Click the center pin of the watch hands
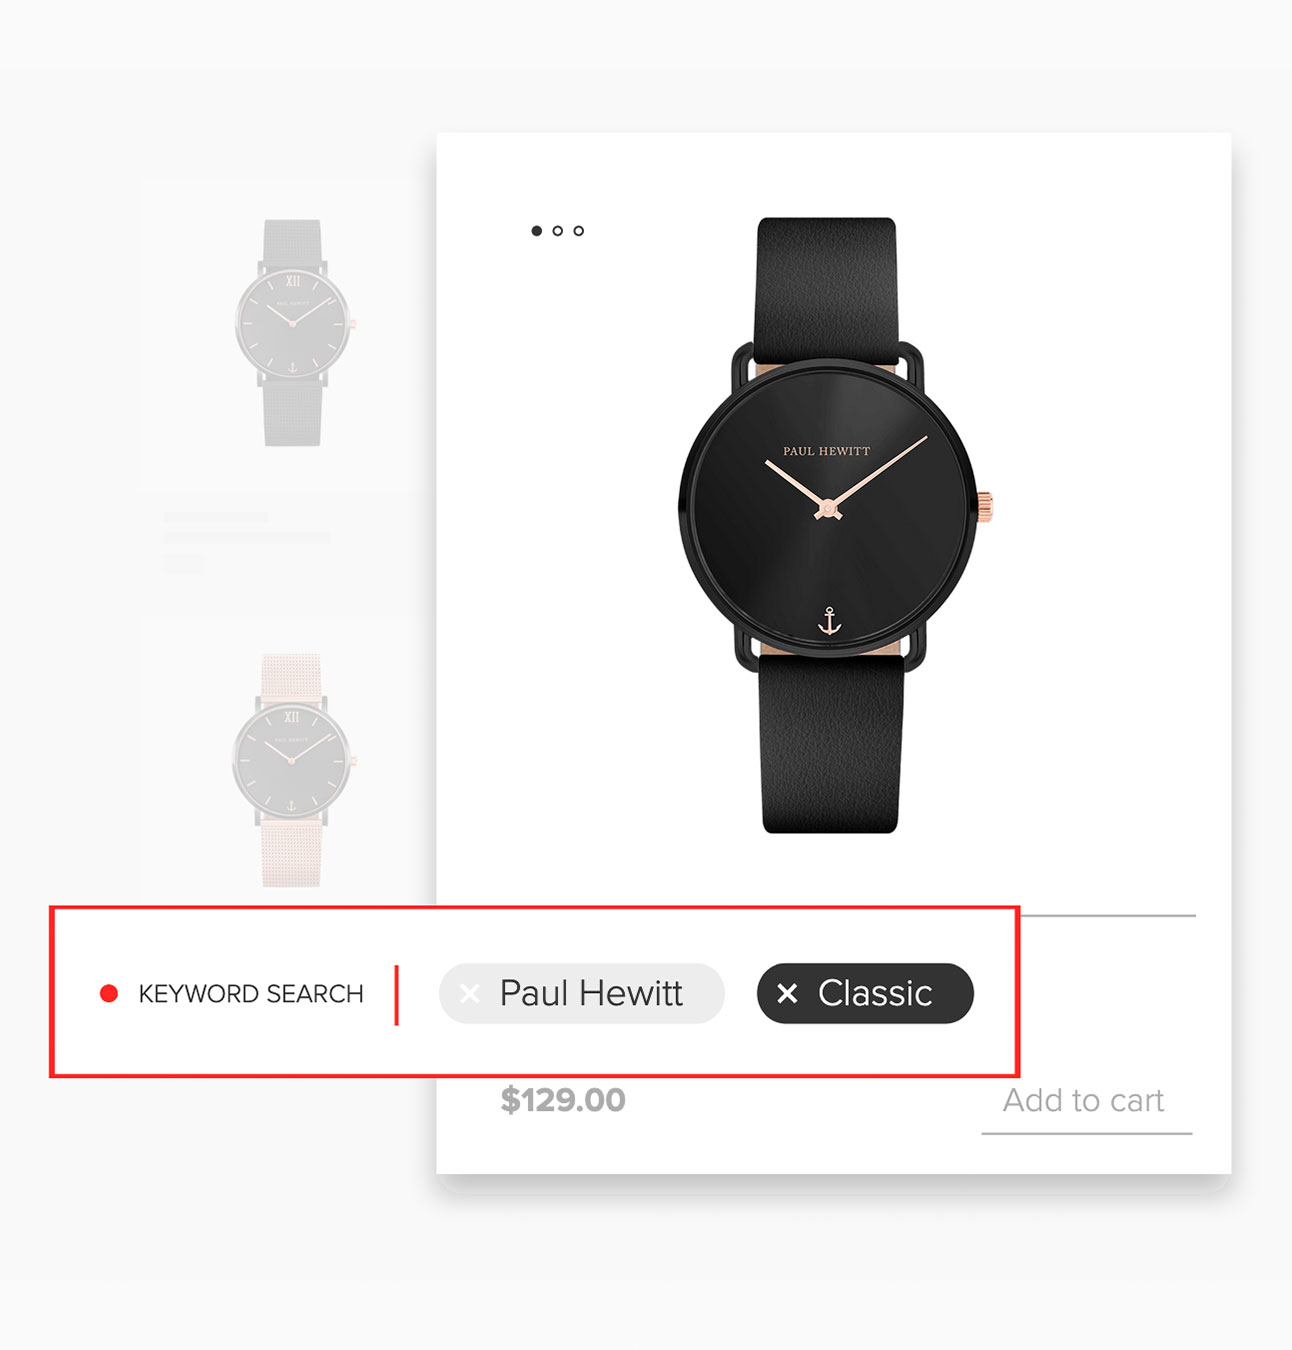 [827, 510]
